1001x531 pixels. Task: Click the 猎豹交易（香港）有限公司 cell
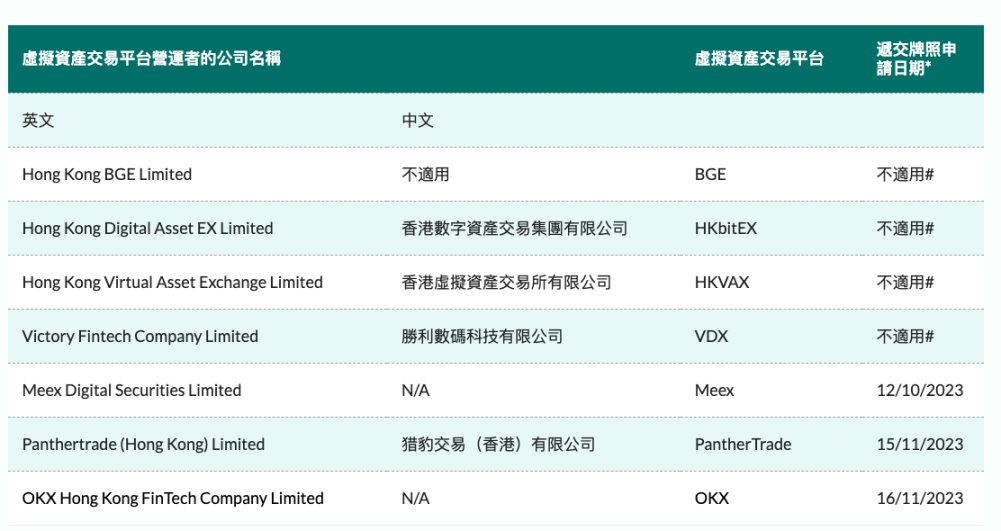[498, 444]
